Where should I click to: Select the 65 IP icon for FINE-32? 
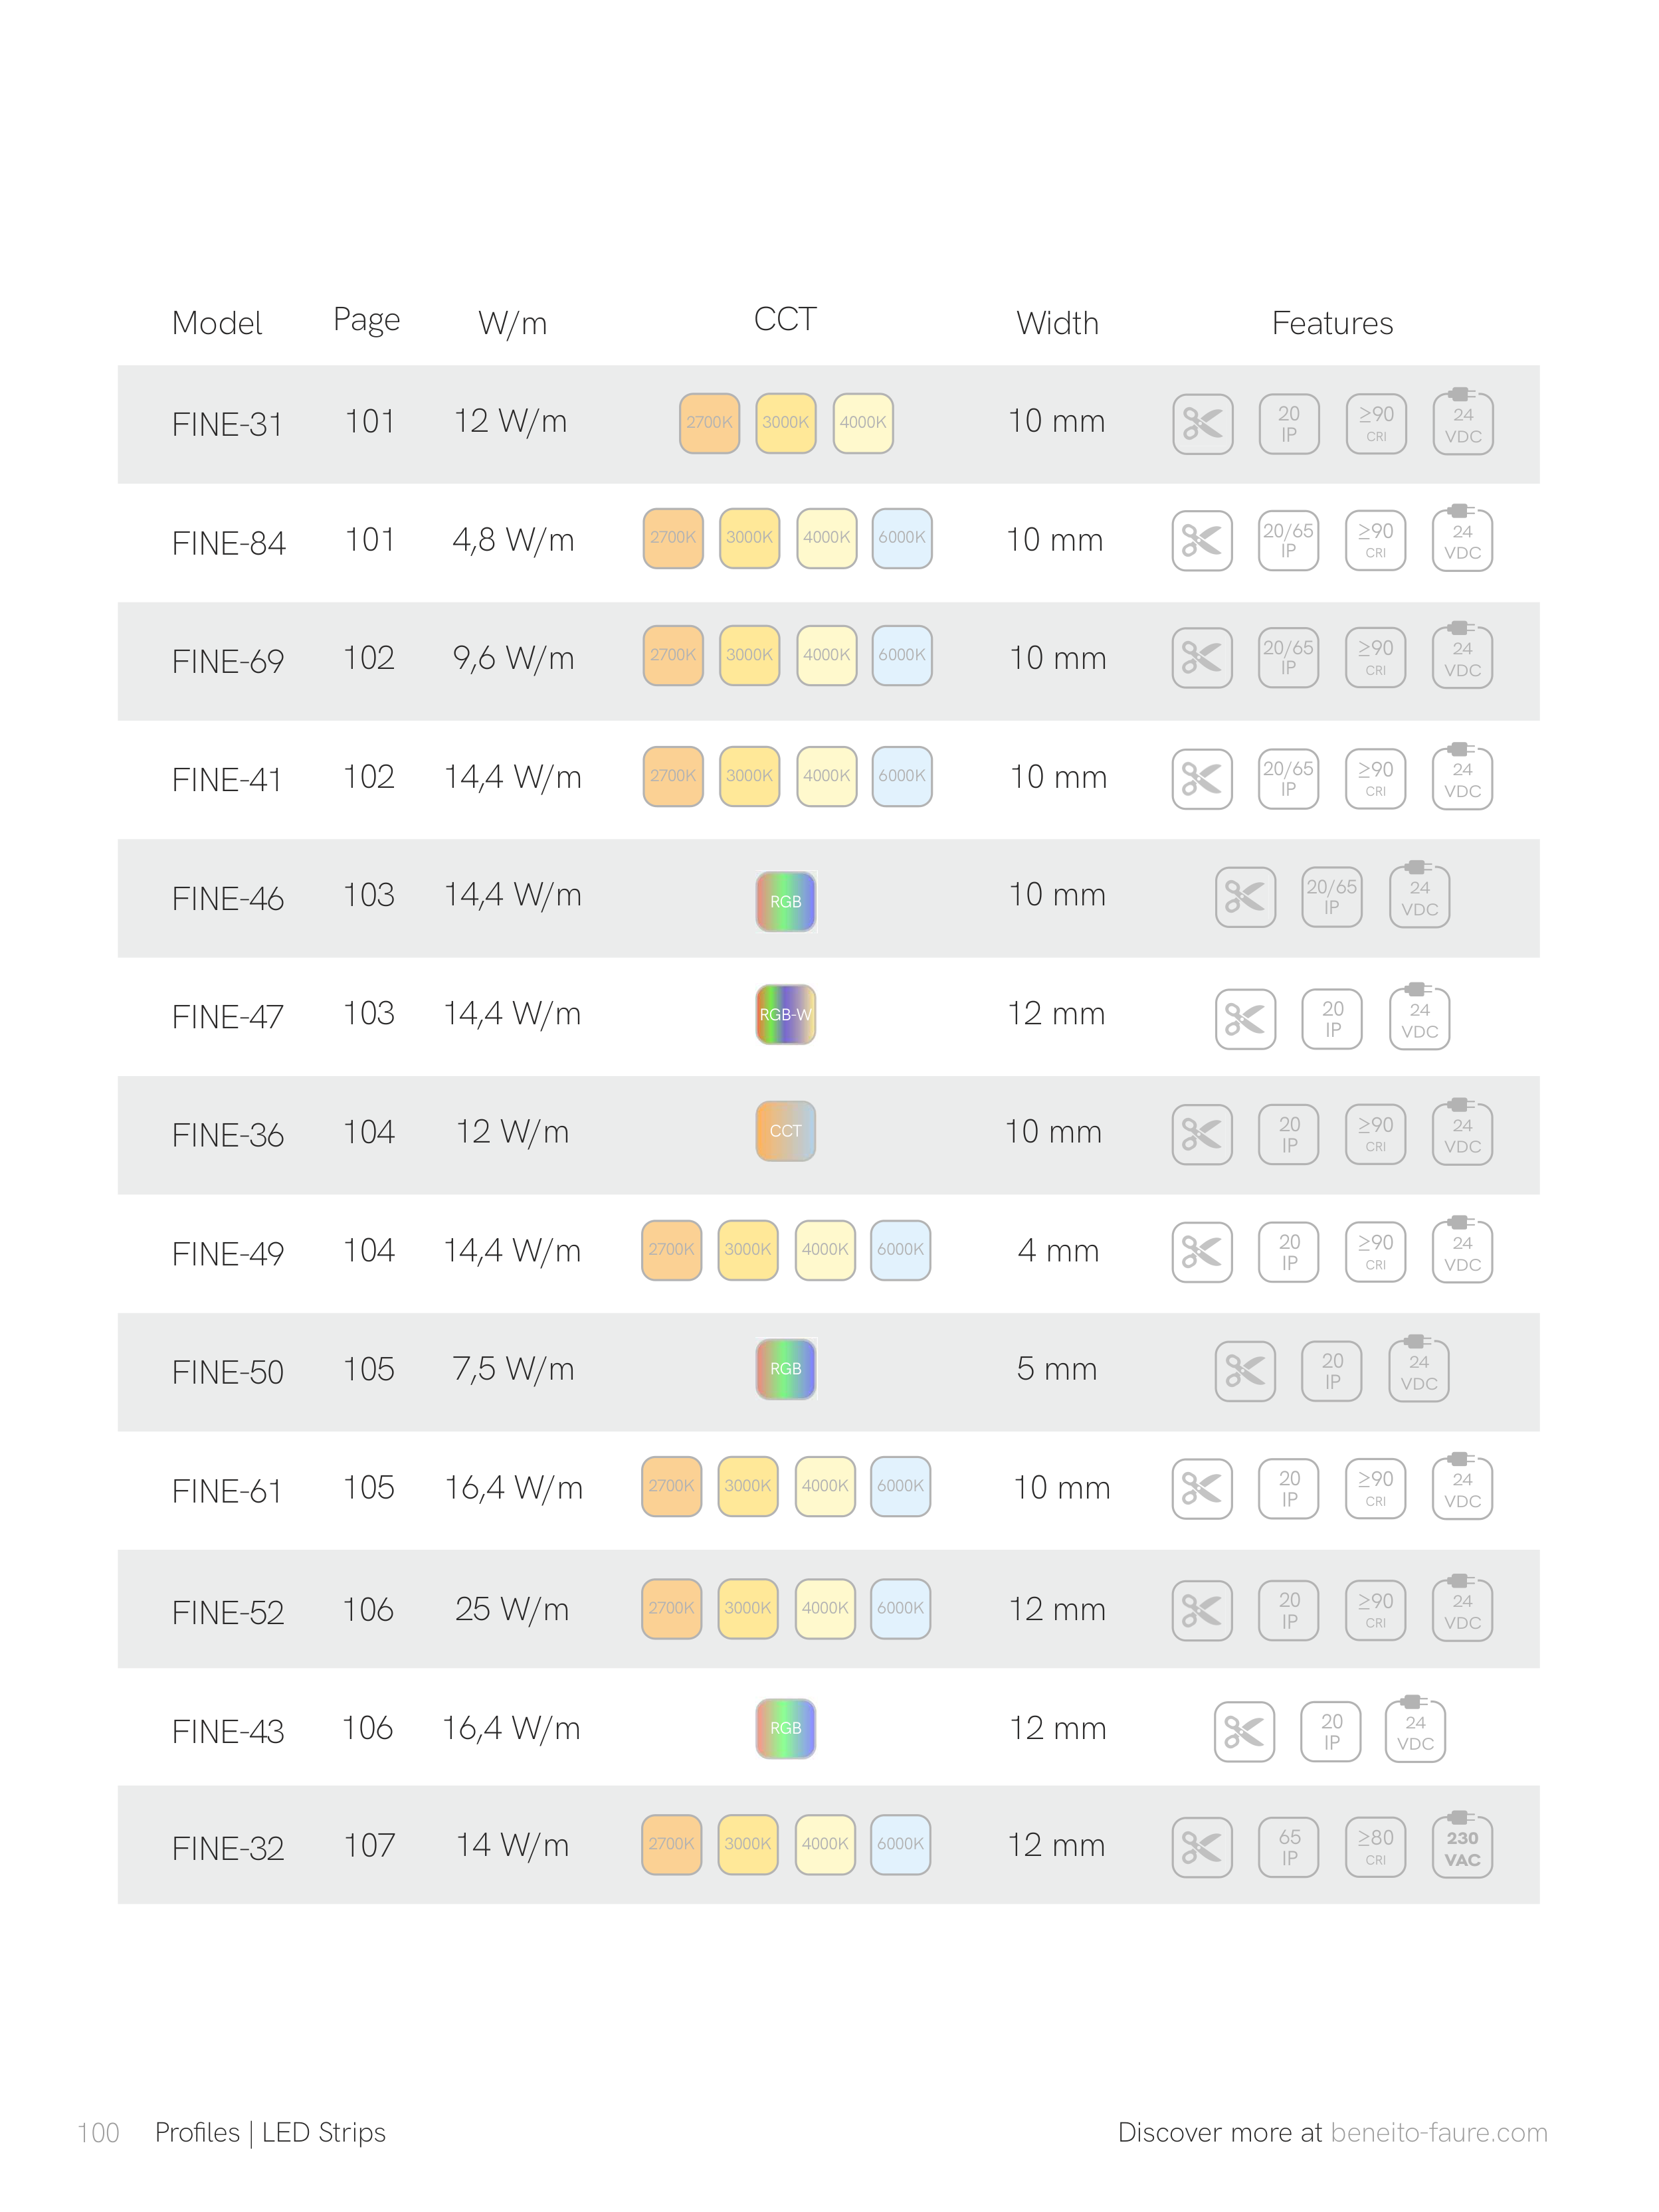click(1289, 1847)
